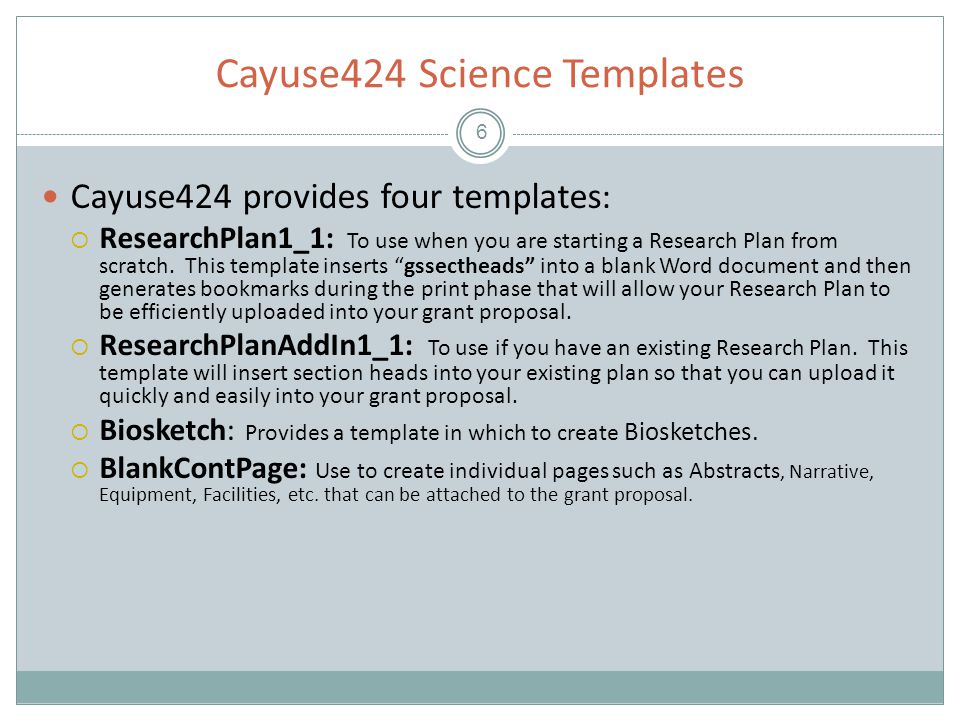Click the empty gray area below the bullets
Screen dimensions: 960x720
pos(480,588)
